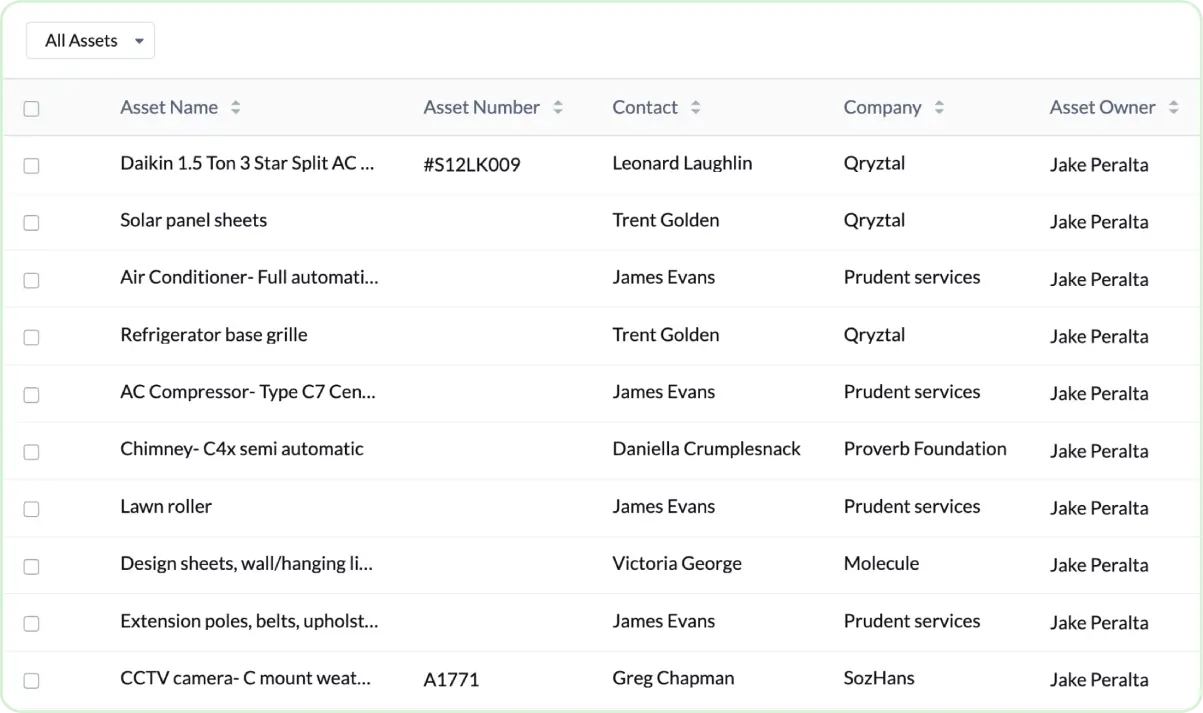
Task: Toggle sort on the Company column
Action: pos(939,108)
